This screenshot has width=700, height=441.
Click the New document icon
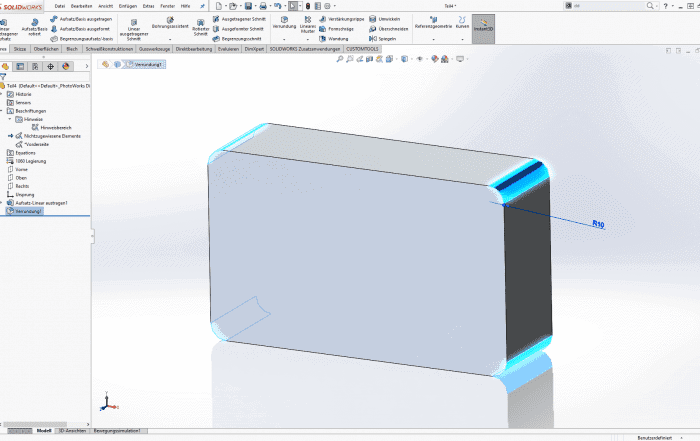tap(219, 6)
